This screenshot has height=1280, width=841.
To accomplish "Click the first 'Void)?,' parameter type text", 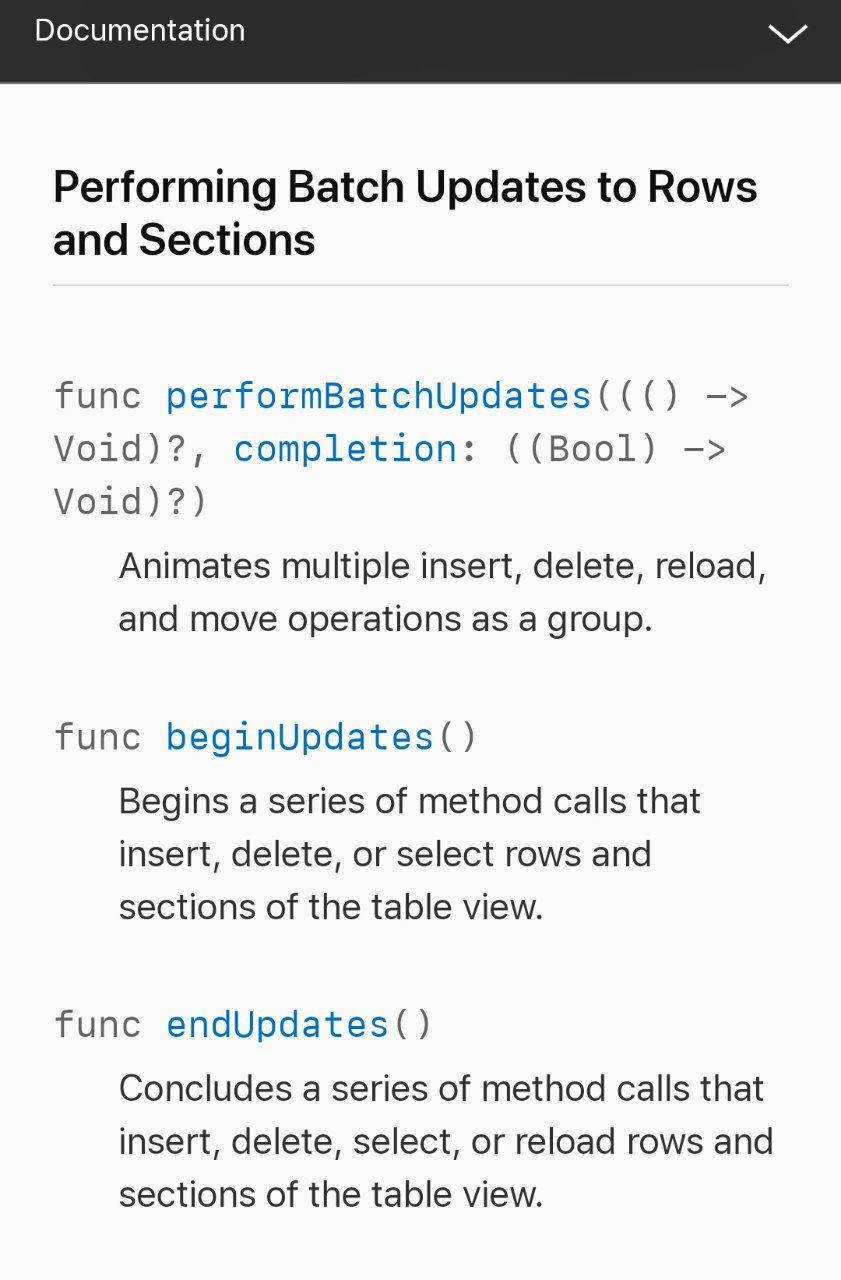I will [131, 448].
